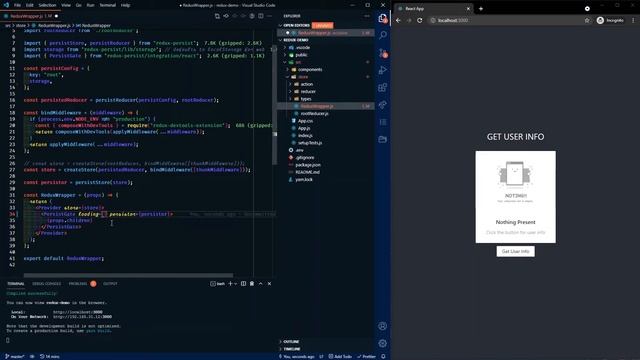Open a new browser tab
The height and width of the screenshot is (360, 640).
click(481, 9)
